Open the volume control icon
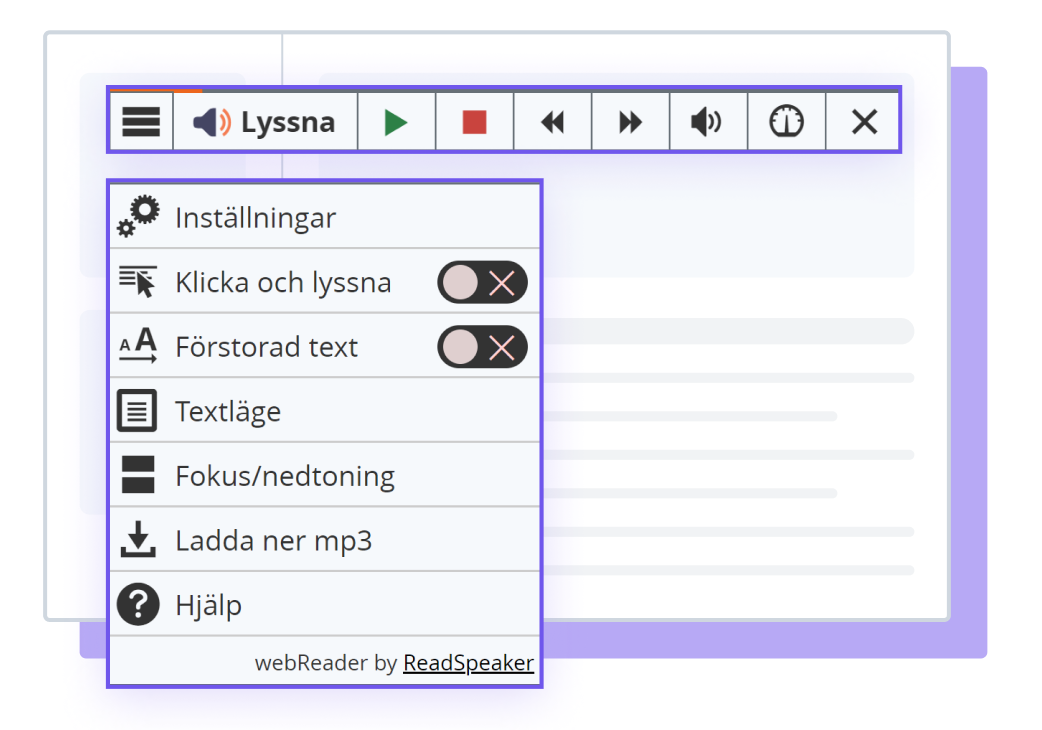Image resolution: width=1042 pixels, height=730 pixels. [708, 122]
